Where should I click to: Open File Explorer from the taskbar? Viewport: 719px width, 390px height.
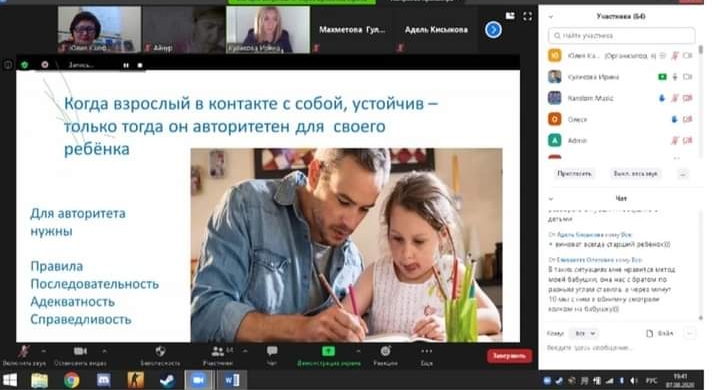click(x=39, y=380)
